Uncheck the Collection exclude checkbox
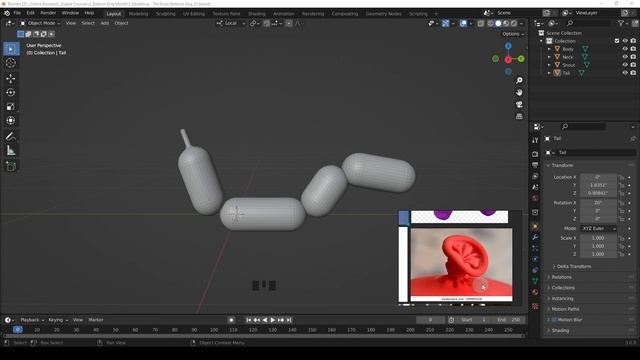This screenshot has width=640, height=360. tap(617, 41)
